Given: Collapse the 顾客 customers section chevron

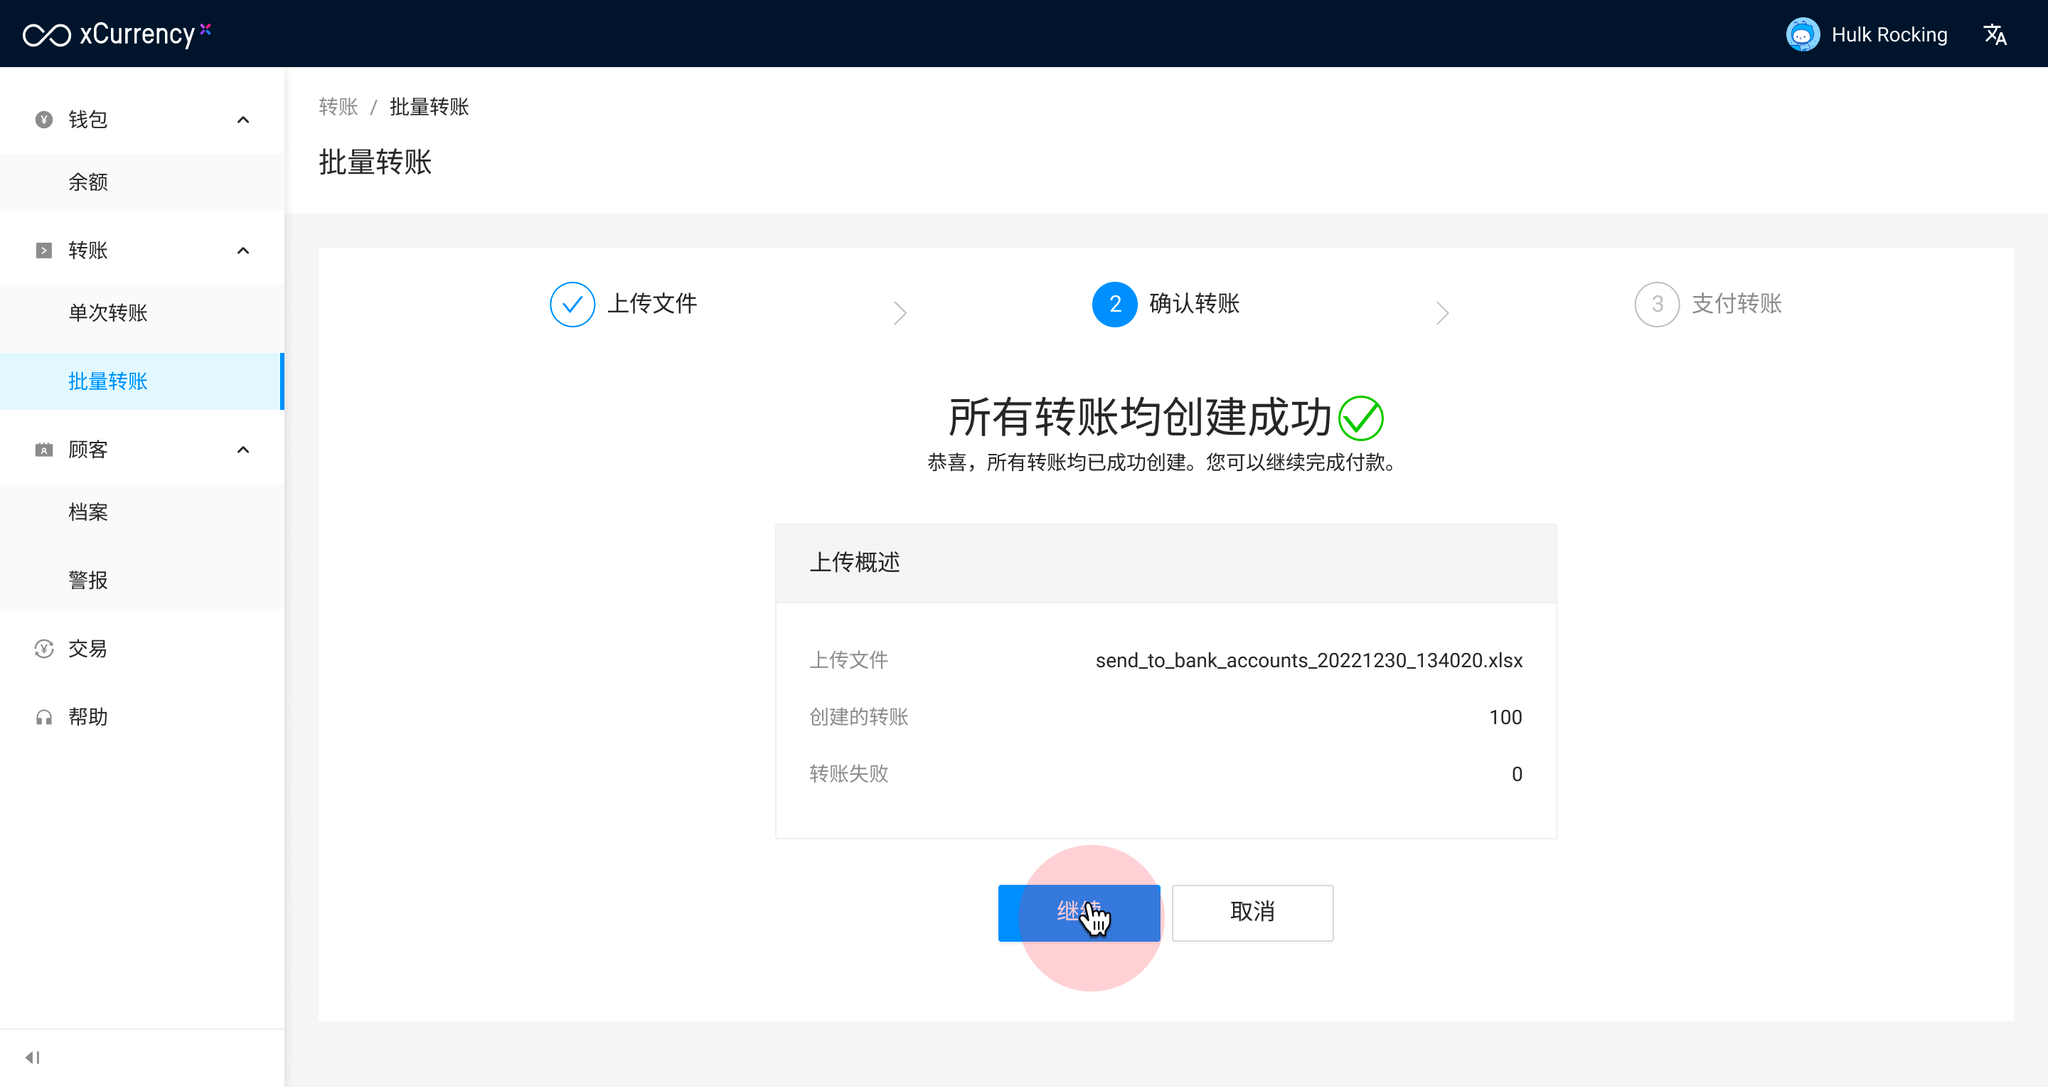Looking at the screenshot, I should 243,450.
